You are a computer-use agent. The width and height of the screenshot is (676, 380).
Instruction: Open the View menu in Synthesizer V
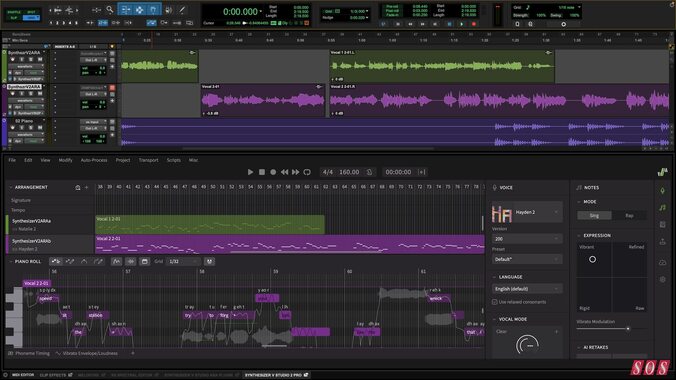tap(45, 160)
